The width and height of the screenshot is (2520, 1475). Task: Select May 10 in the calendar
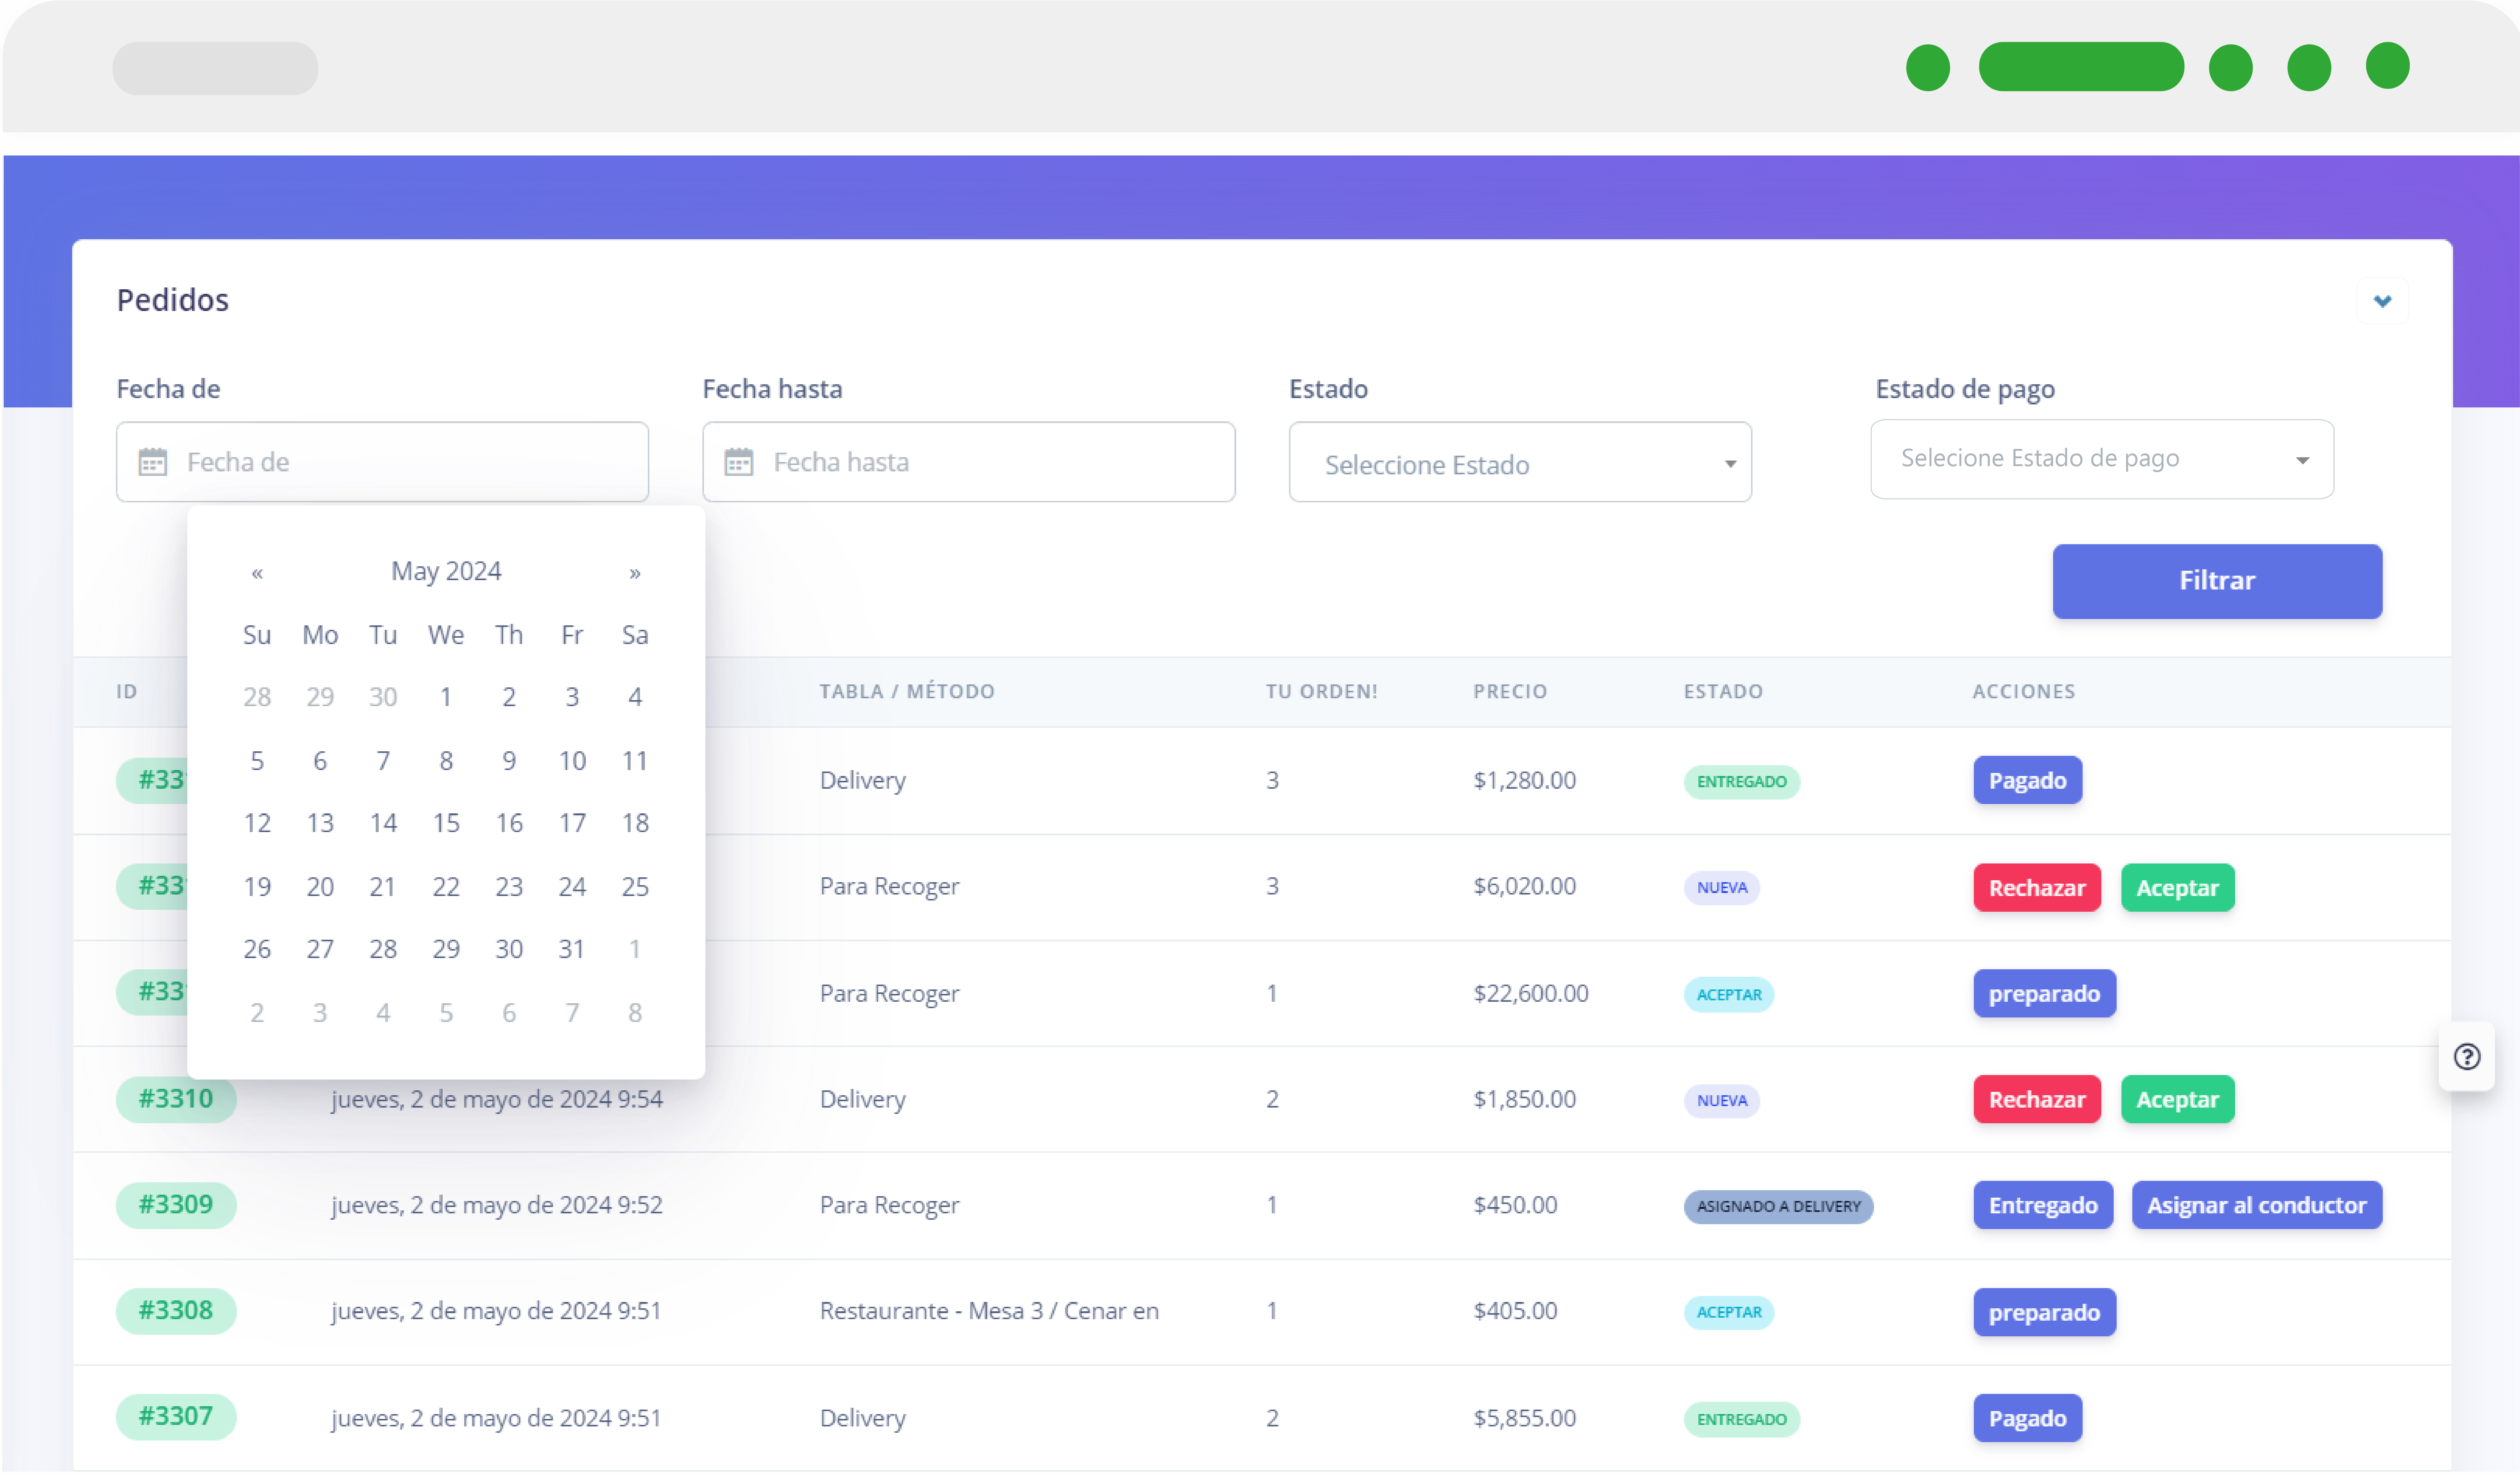coord(572,761)
